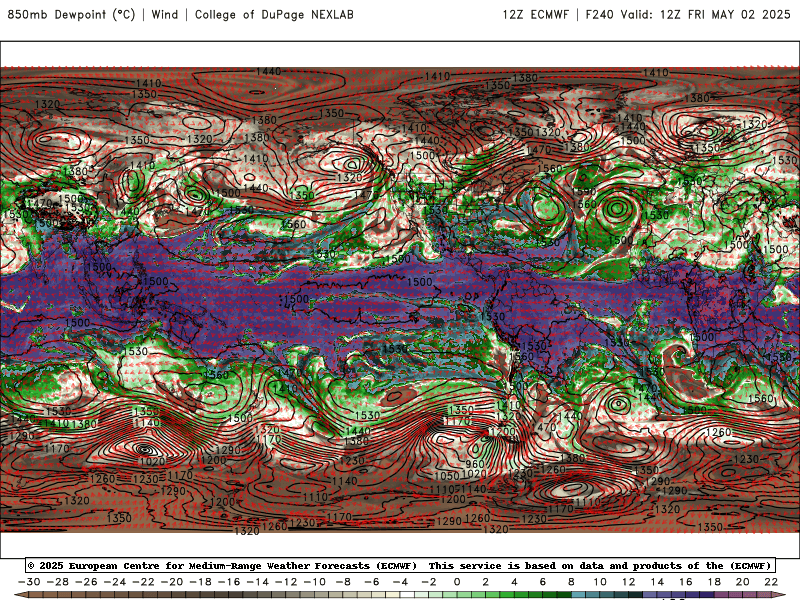Click the -28 value on the color scale
Viewport: 800px width, 600px height.
pyautogui.click(x=58, y=582)
